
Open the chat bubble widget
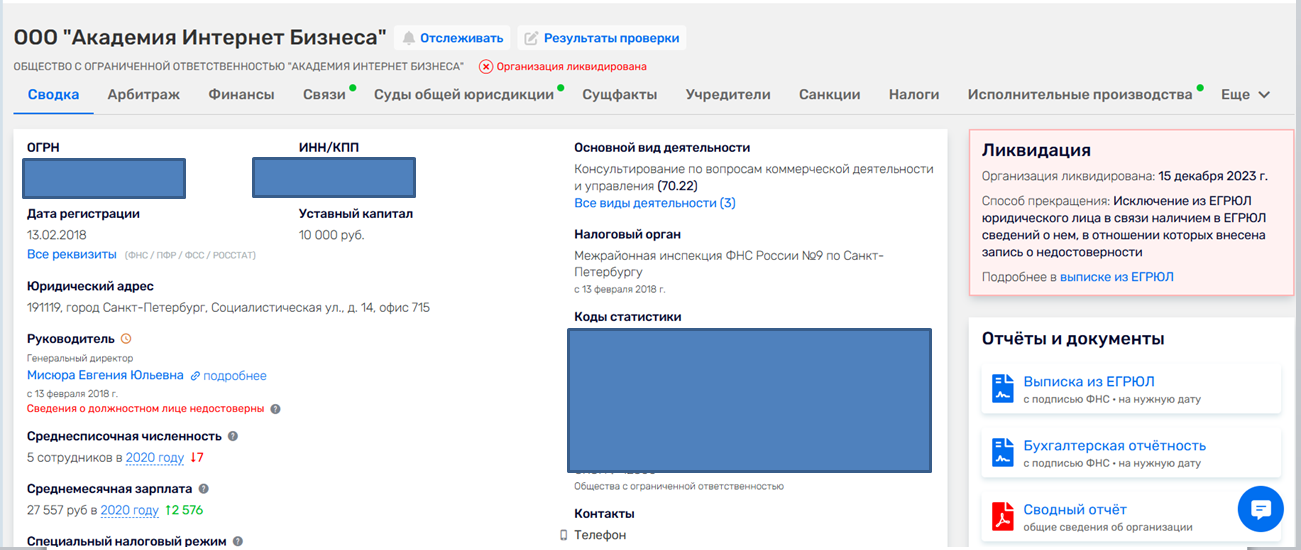(1261, 509)
